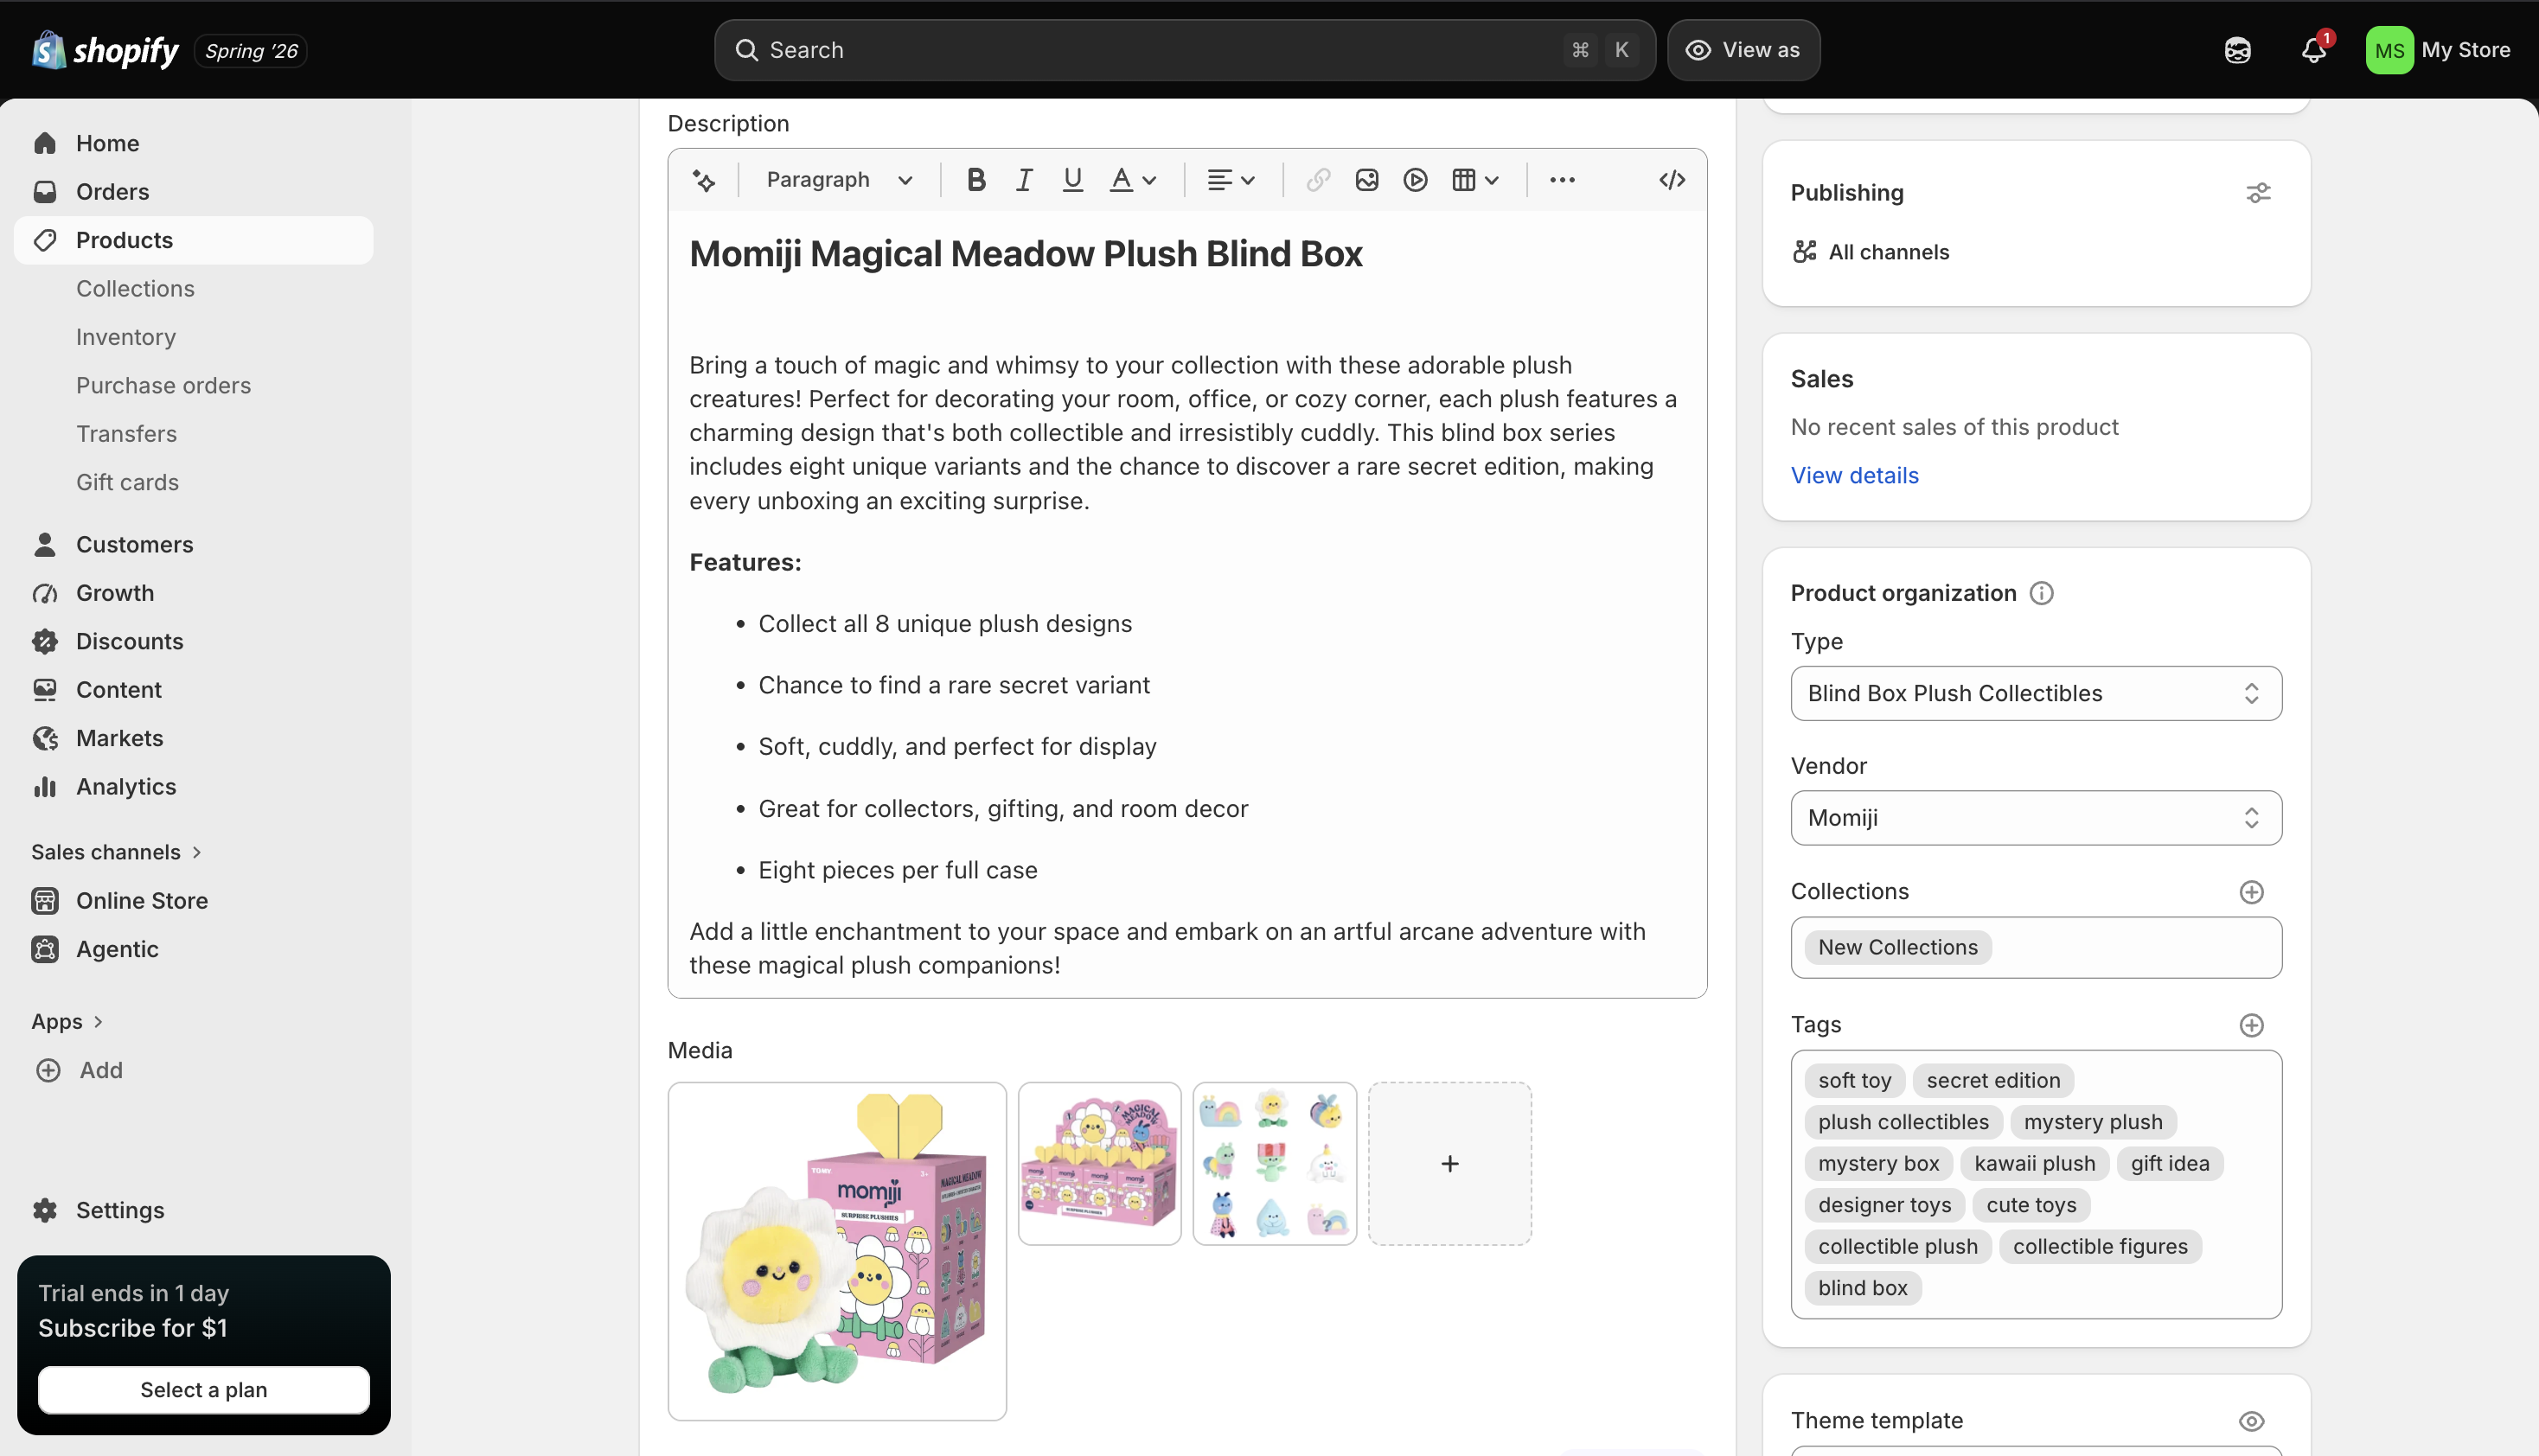The image size is (2539, 1456).
Task: Expand Apps section
Action: [x=67, y=1022]
